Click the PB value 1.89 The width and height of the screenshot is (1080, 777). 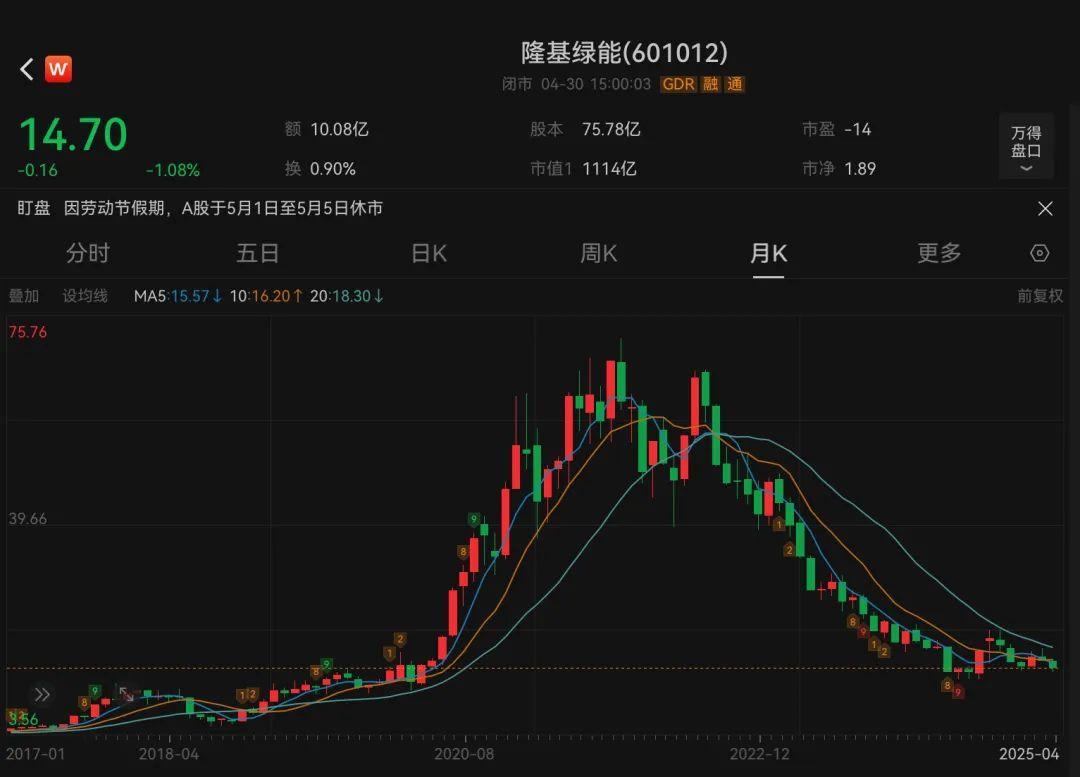pyautogui.click(x=860, y=169)
